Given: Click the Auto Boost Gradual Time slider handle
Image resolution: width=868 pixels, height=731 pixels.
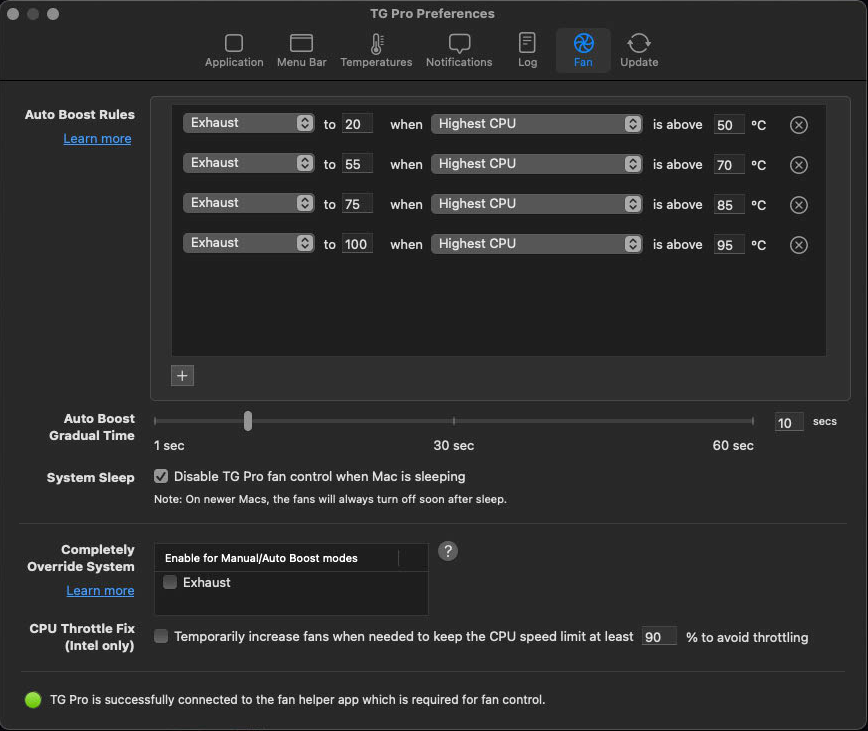Looking at the screenshot, I should coord(248,421).
